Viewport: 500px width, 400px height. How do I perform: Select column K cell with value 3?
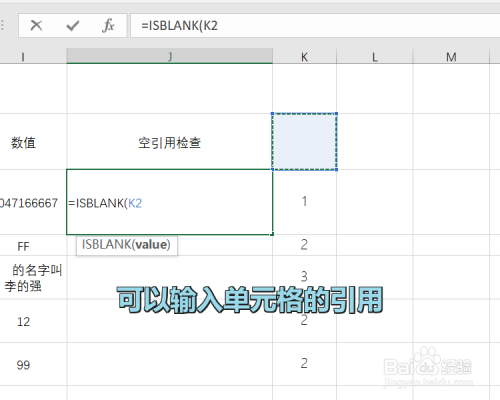pos(304,277)
